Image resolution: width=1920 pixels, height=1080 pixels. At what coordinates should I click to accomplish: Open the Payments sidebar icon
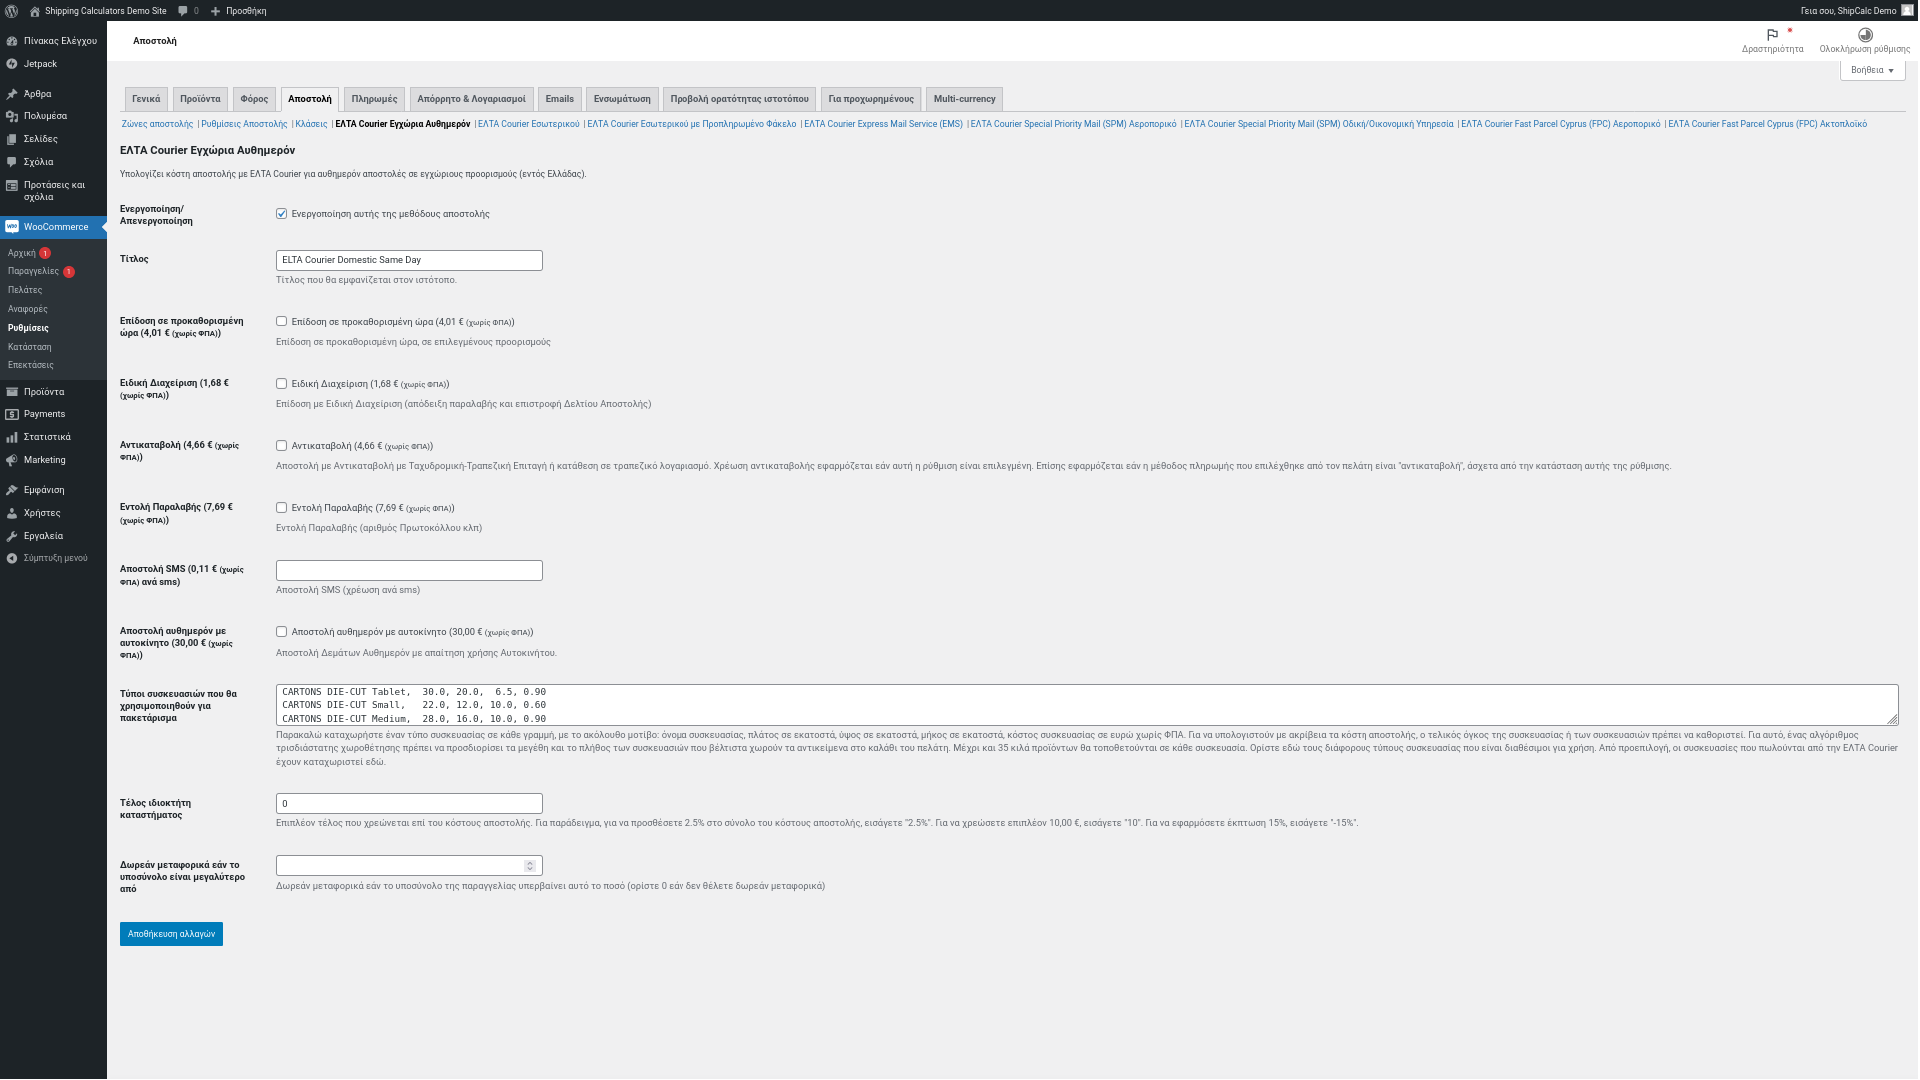[12, 414]
